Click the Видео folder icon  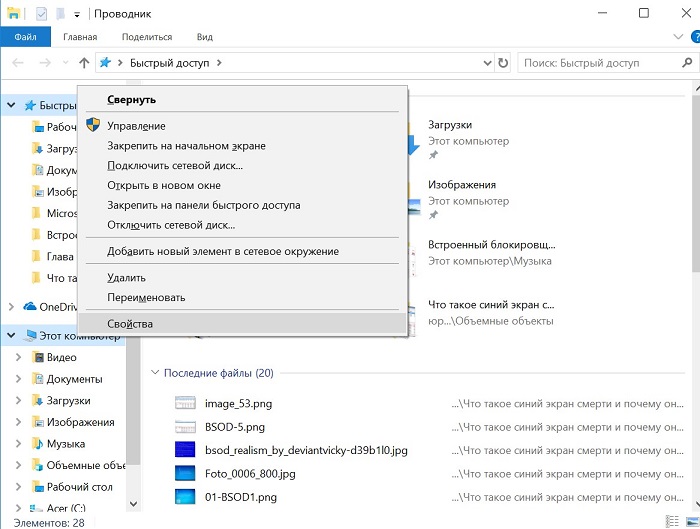click(x=39, y=357)
